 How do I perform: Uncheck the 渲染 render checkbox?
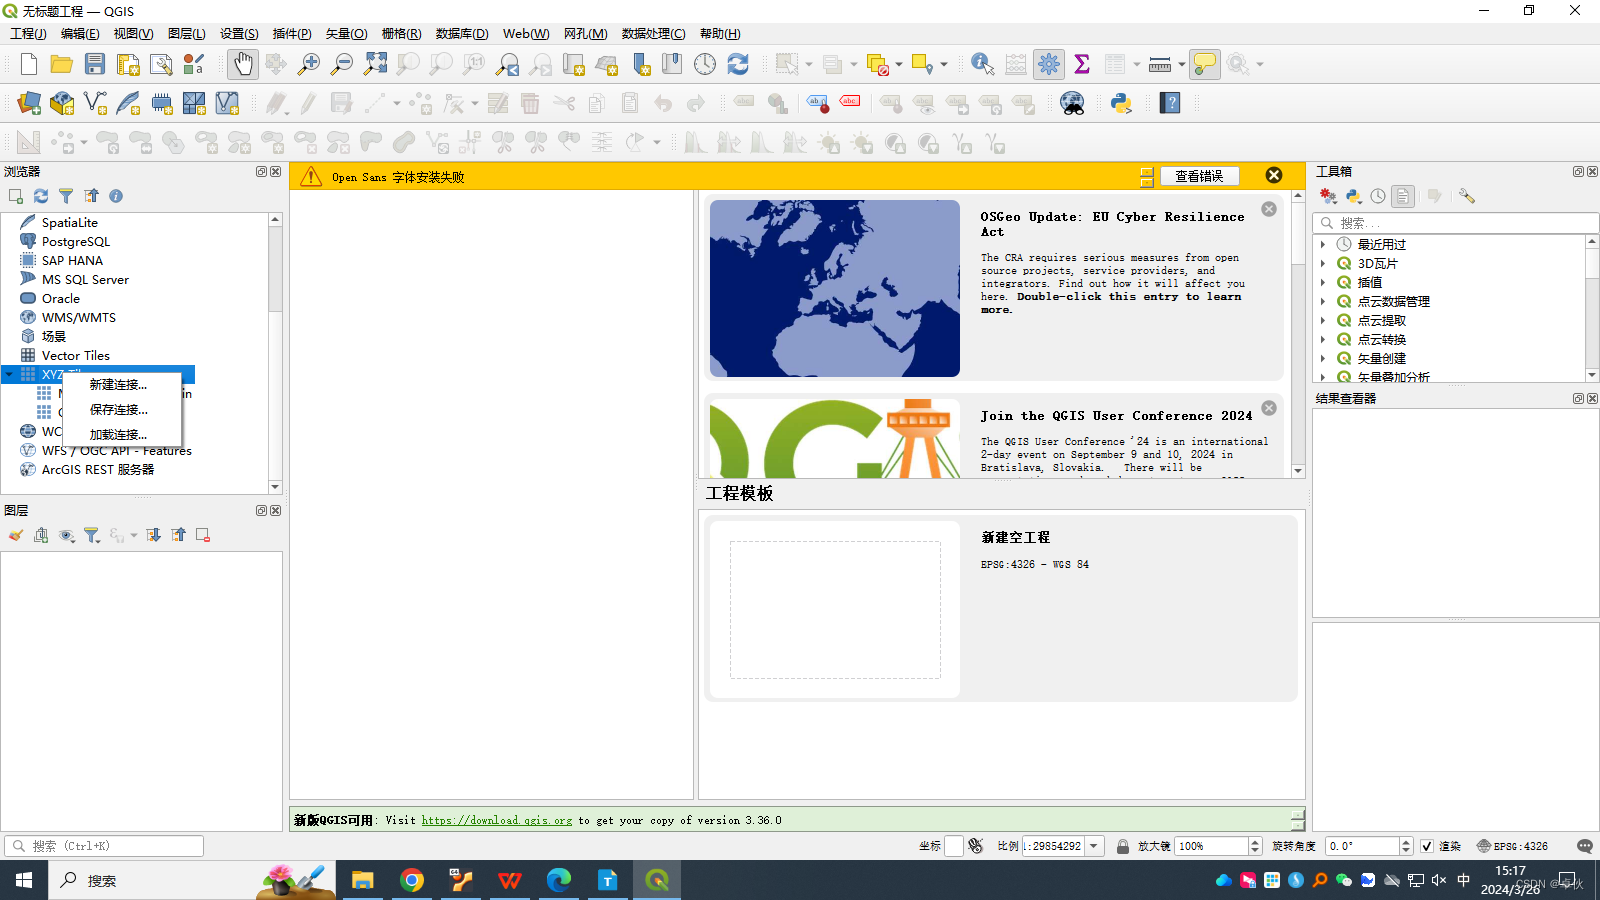(1427, 846)
